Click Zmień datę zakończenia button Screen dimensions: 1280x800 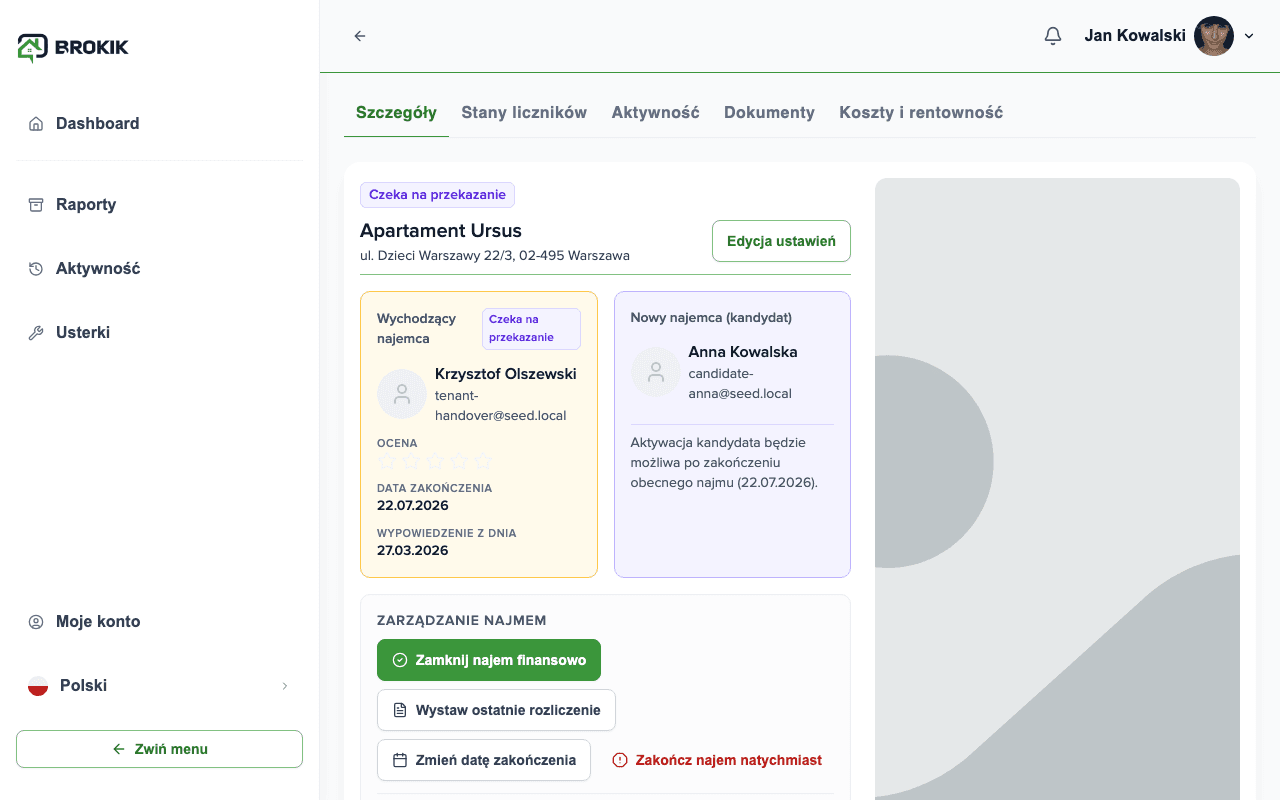pyautogui.click(x=484, y=760)
